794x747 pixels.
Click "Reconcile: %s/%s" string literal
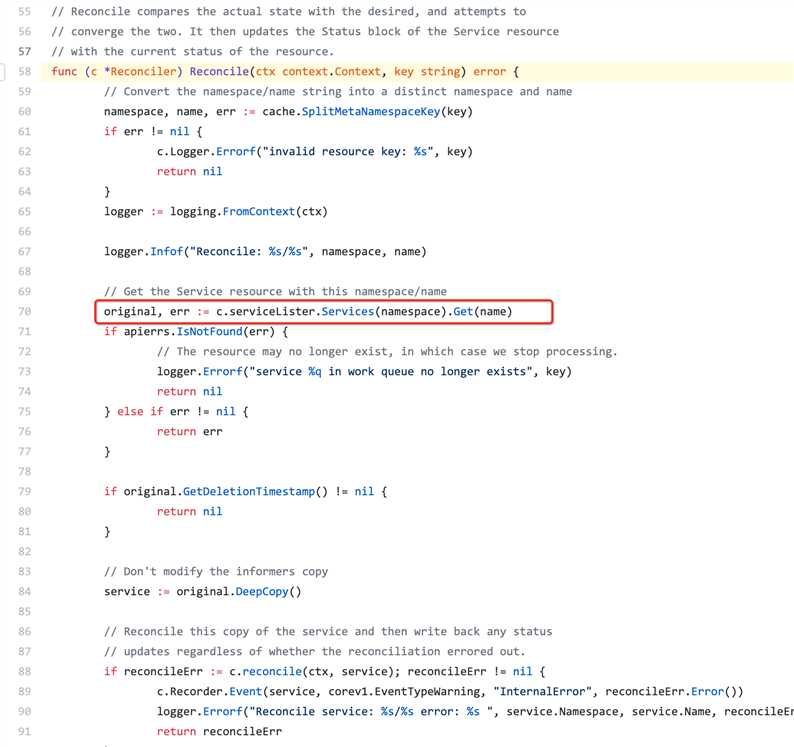pos(249,252)
